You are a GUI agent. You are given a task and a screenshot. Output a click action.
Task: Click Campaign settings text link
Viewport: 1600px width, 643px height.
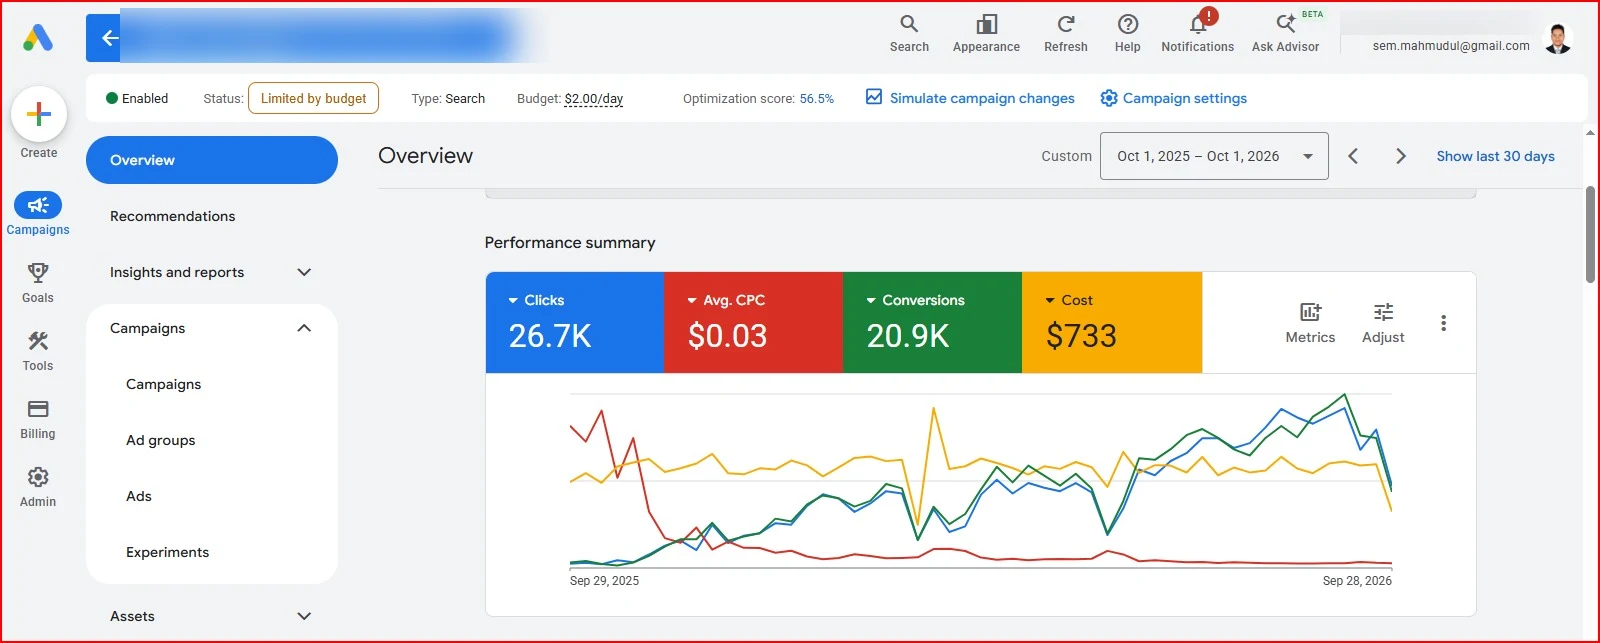[1185, 98]
